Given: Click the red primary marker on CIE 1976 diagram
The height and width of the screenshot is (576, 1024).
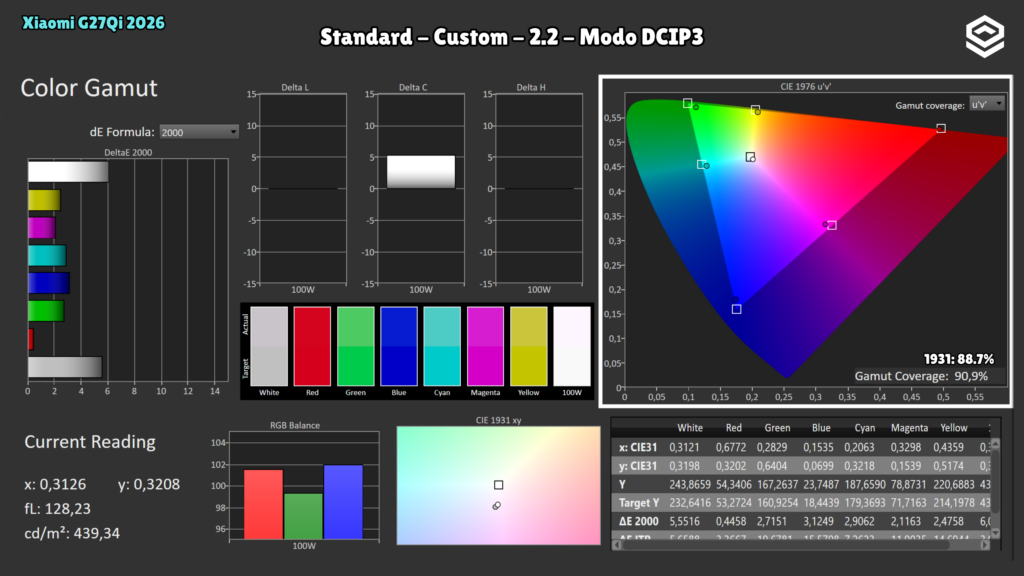Looking at the screenshot, I should pyautogui.click(x=941, y=129).
